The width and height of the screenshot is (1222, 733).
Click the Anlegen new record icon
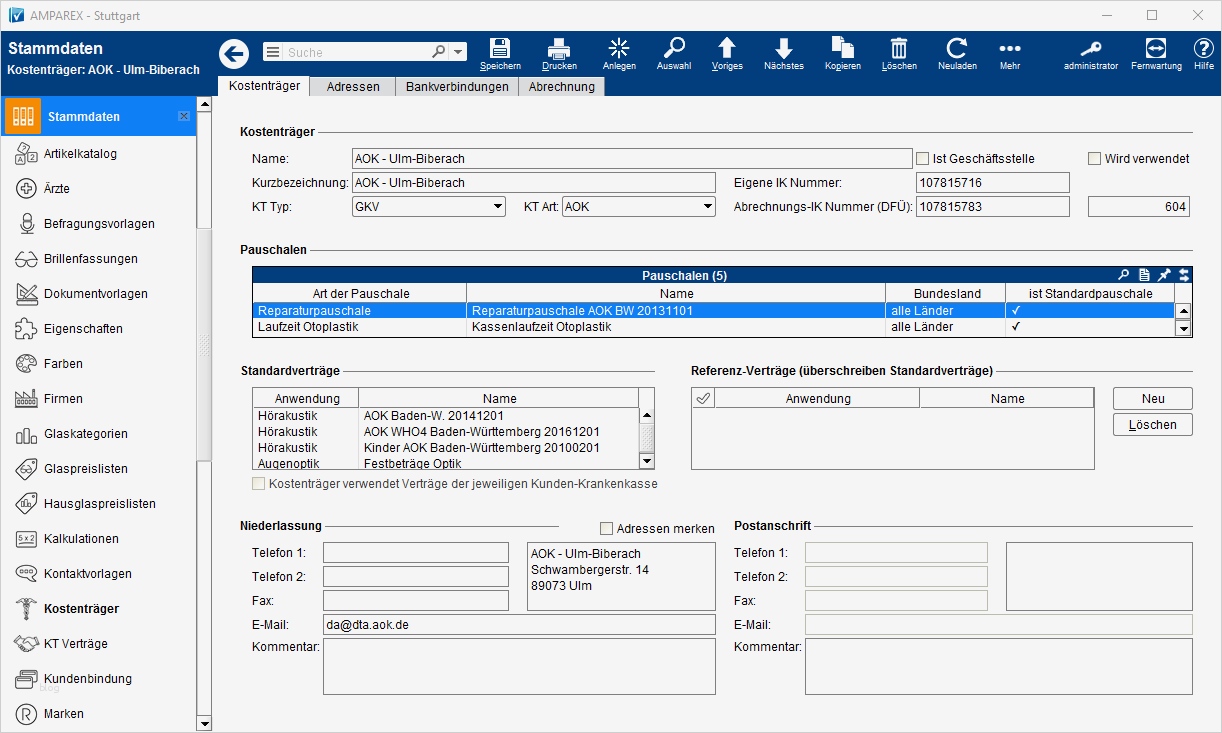[619, 49]
